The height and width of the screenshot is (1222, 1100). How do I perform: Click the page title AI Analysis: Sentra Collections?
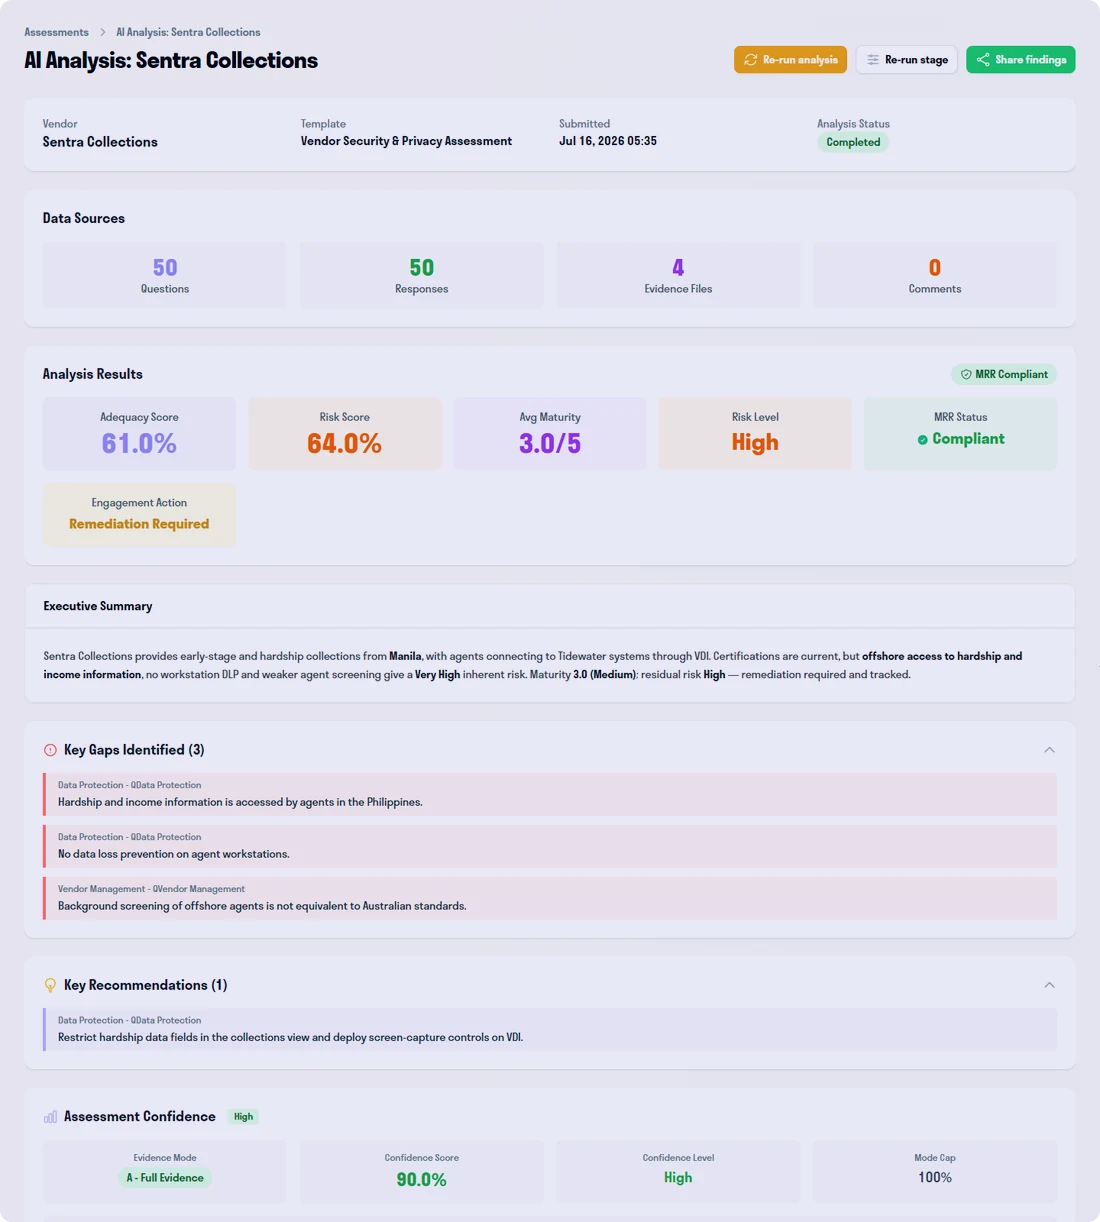171,60
